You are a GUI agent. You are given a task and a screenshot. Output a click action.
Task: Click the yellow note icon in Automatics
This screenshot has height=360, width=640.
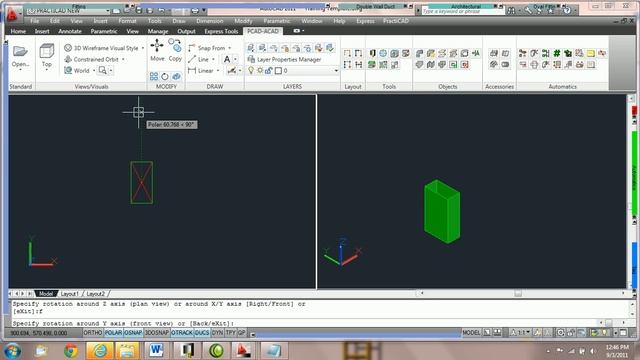tap(591, 53)
